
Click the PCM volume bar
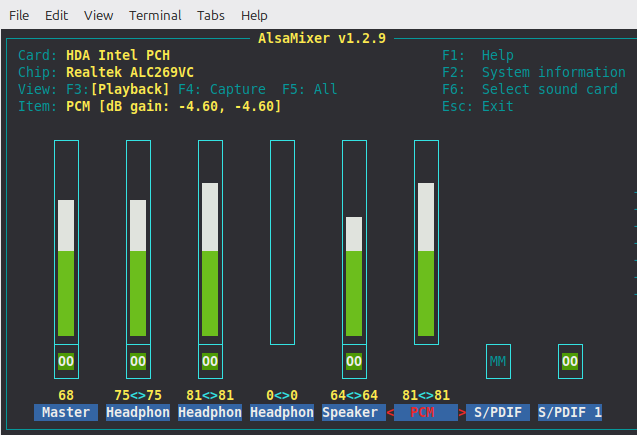coord(426,242)
